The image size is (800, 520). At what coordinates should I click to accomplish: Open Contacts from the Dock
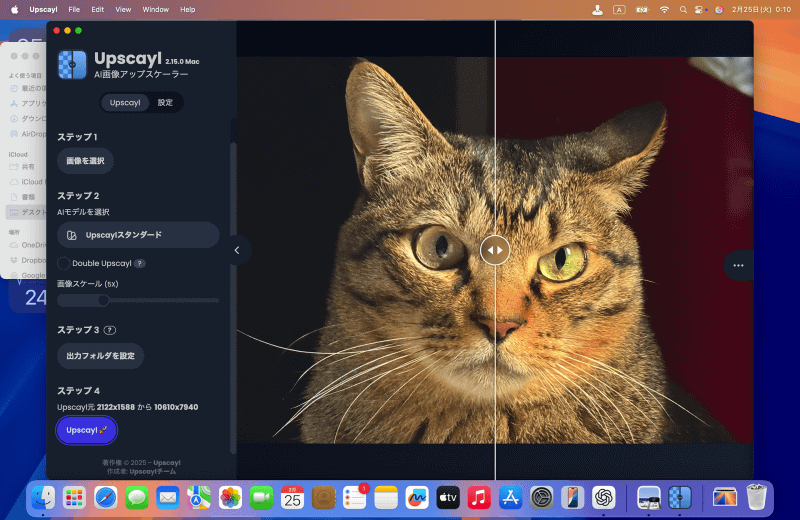[323, 498]
